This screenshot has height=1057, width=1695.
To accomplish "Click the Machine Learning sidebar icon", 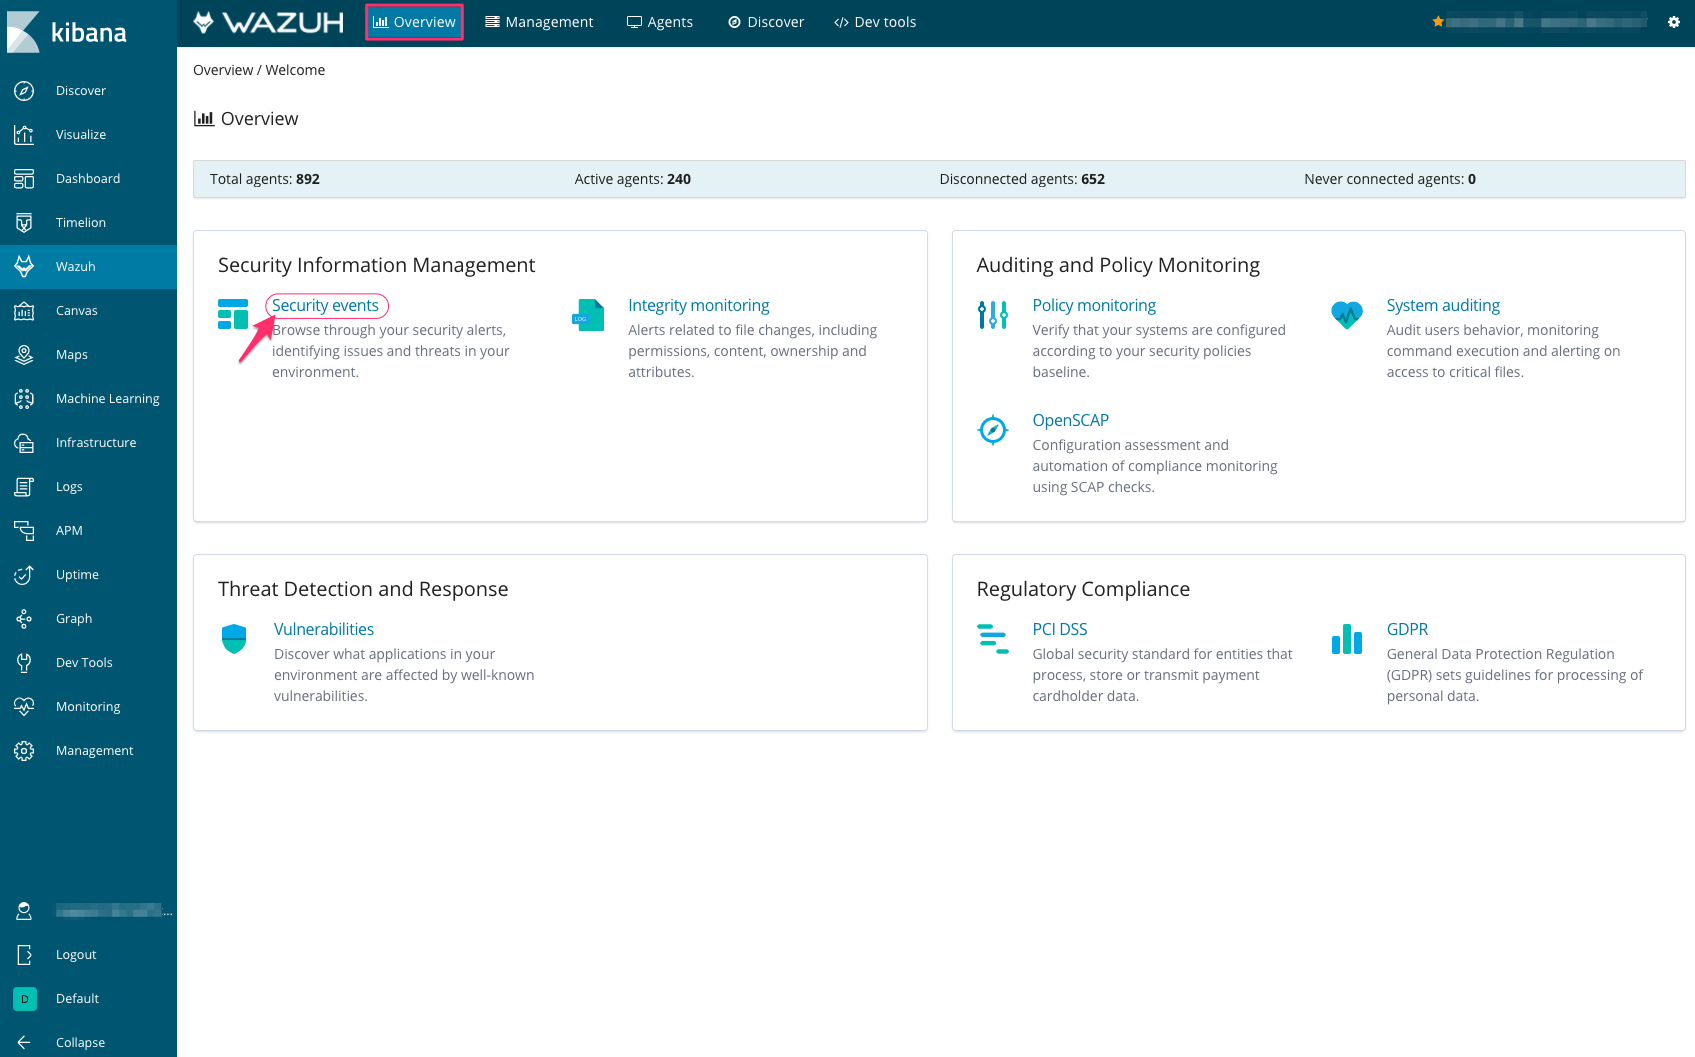I will coord(24,399).
